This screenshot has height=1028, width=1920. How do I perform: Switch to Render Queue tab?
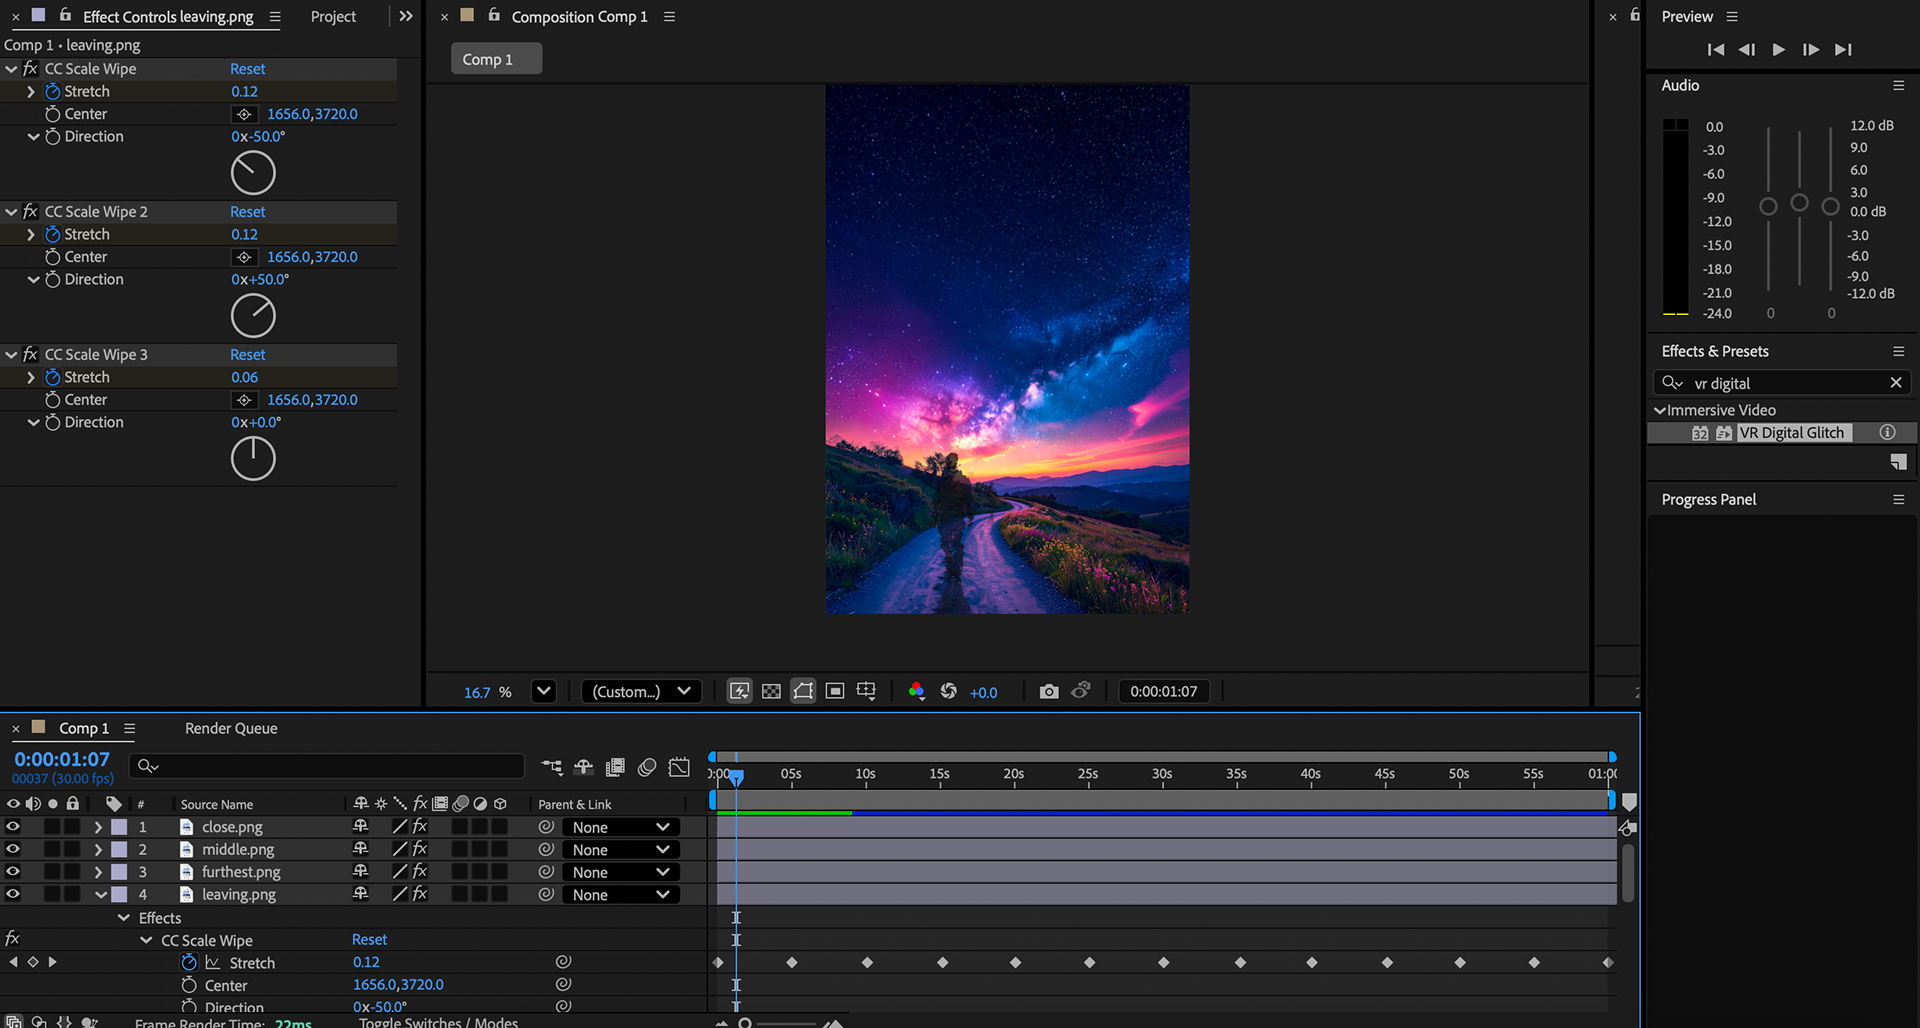[x=231, y=728]
